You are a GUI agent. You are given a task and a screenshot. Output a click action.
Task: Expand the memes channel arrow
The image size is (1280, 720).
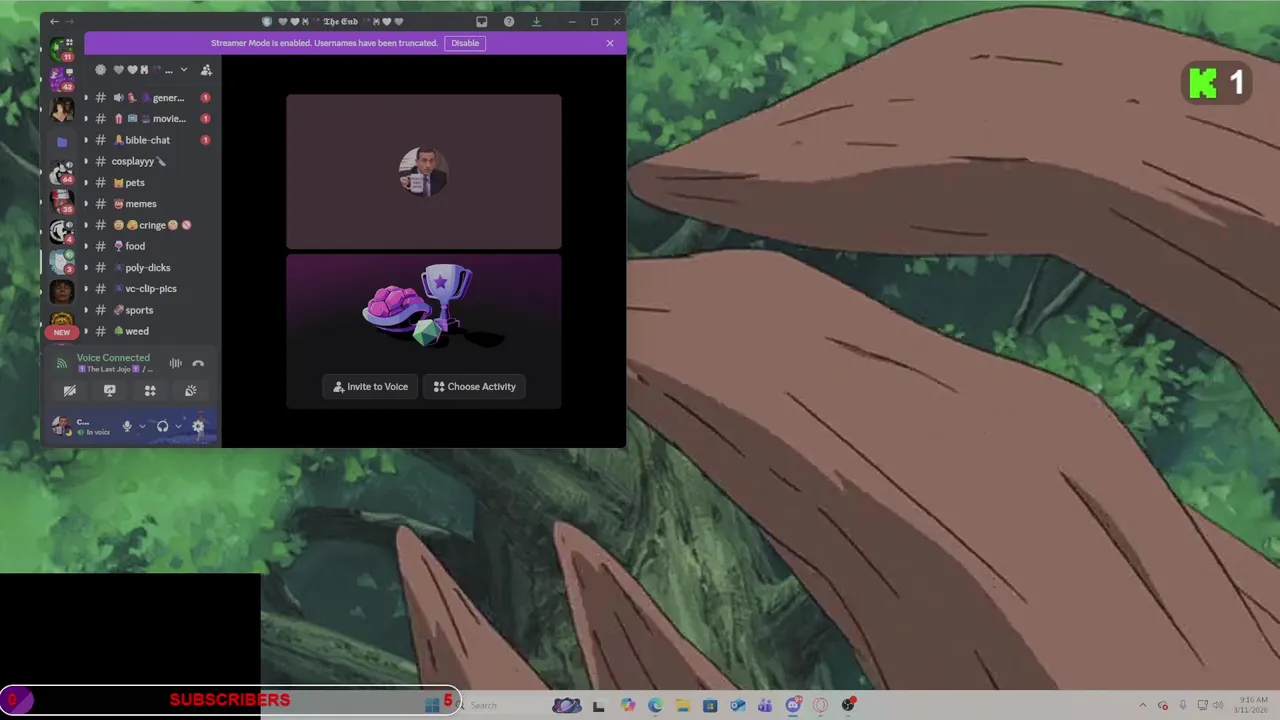86,204
